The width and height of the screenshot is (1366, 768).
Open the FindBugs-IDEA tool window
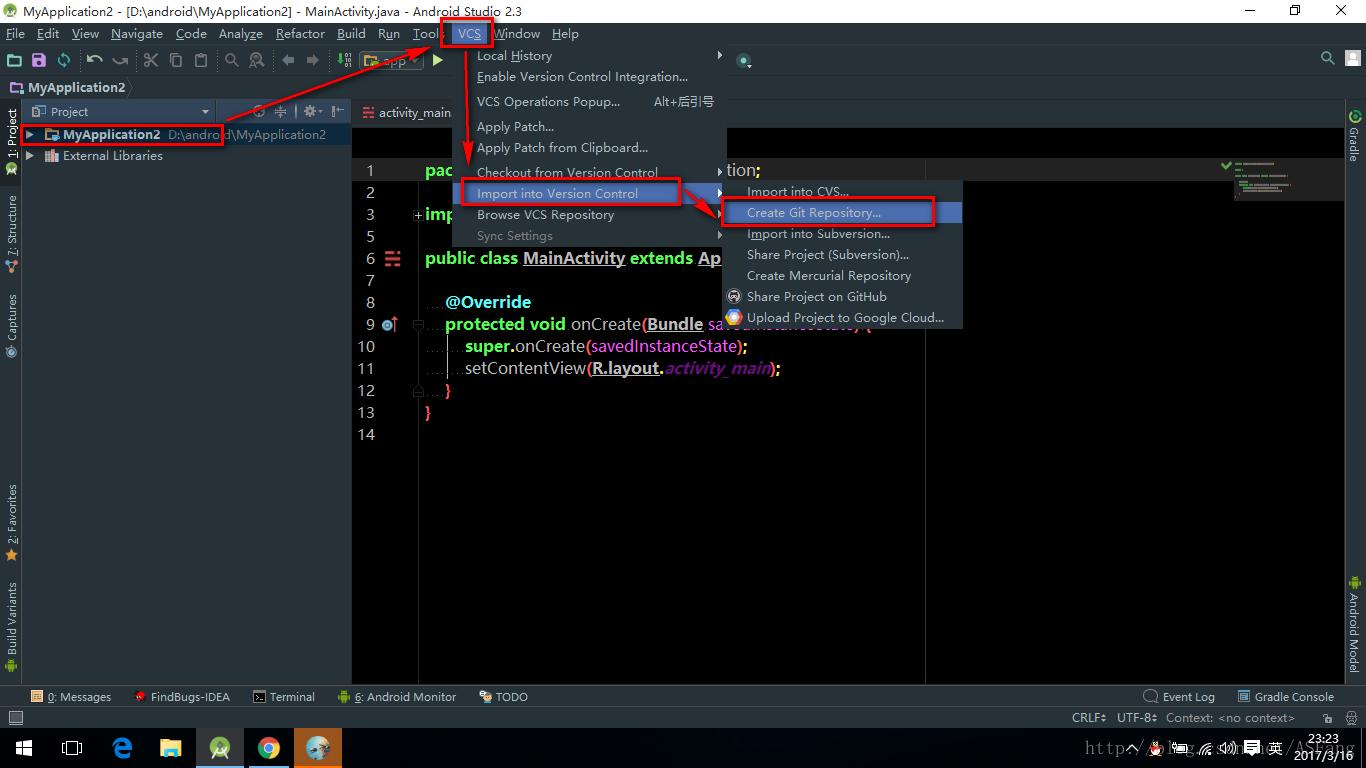click(182, 697)
